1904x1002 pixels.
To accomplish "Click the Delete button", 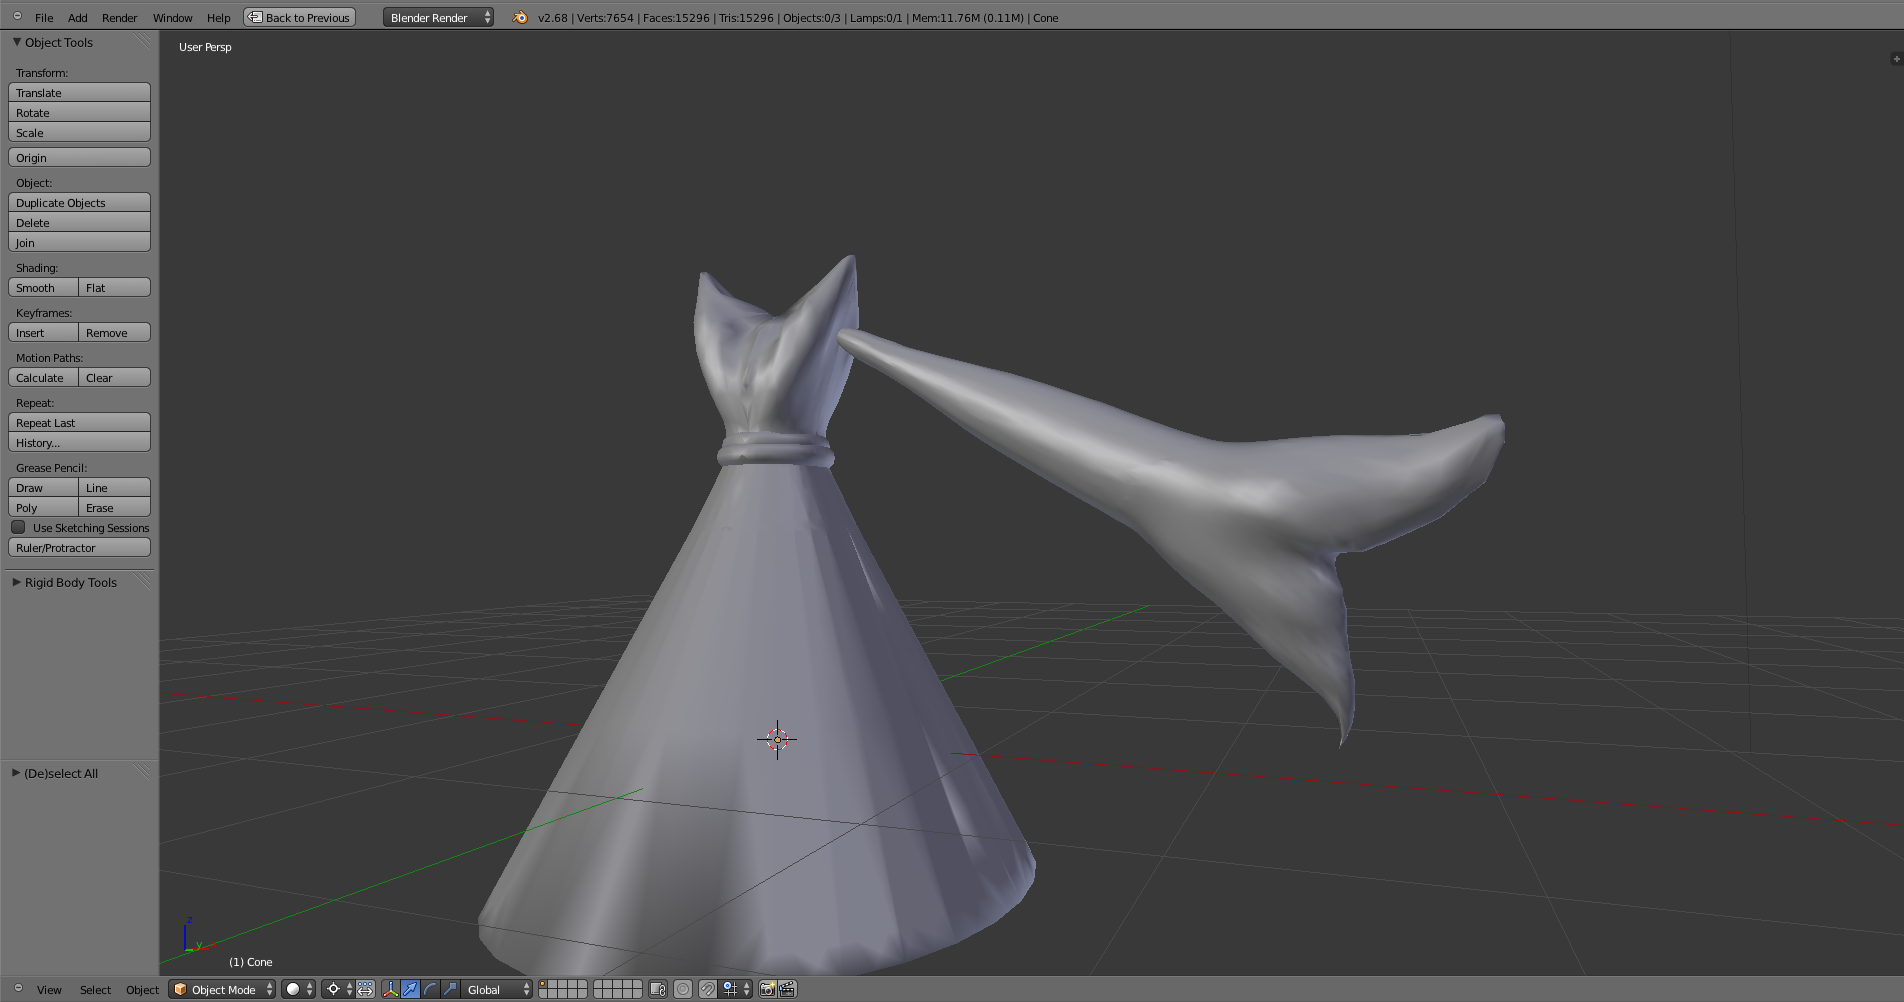I will click(x=79, y=222).
